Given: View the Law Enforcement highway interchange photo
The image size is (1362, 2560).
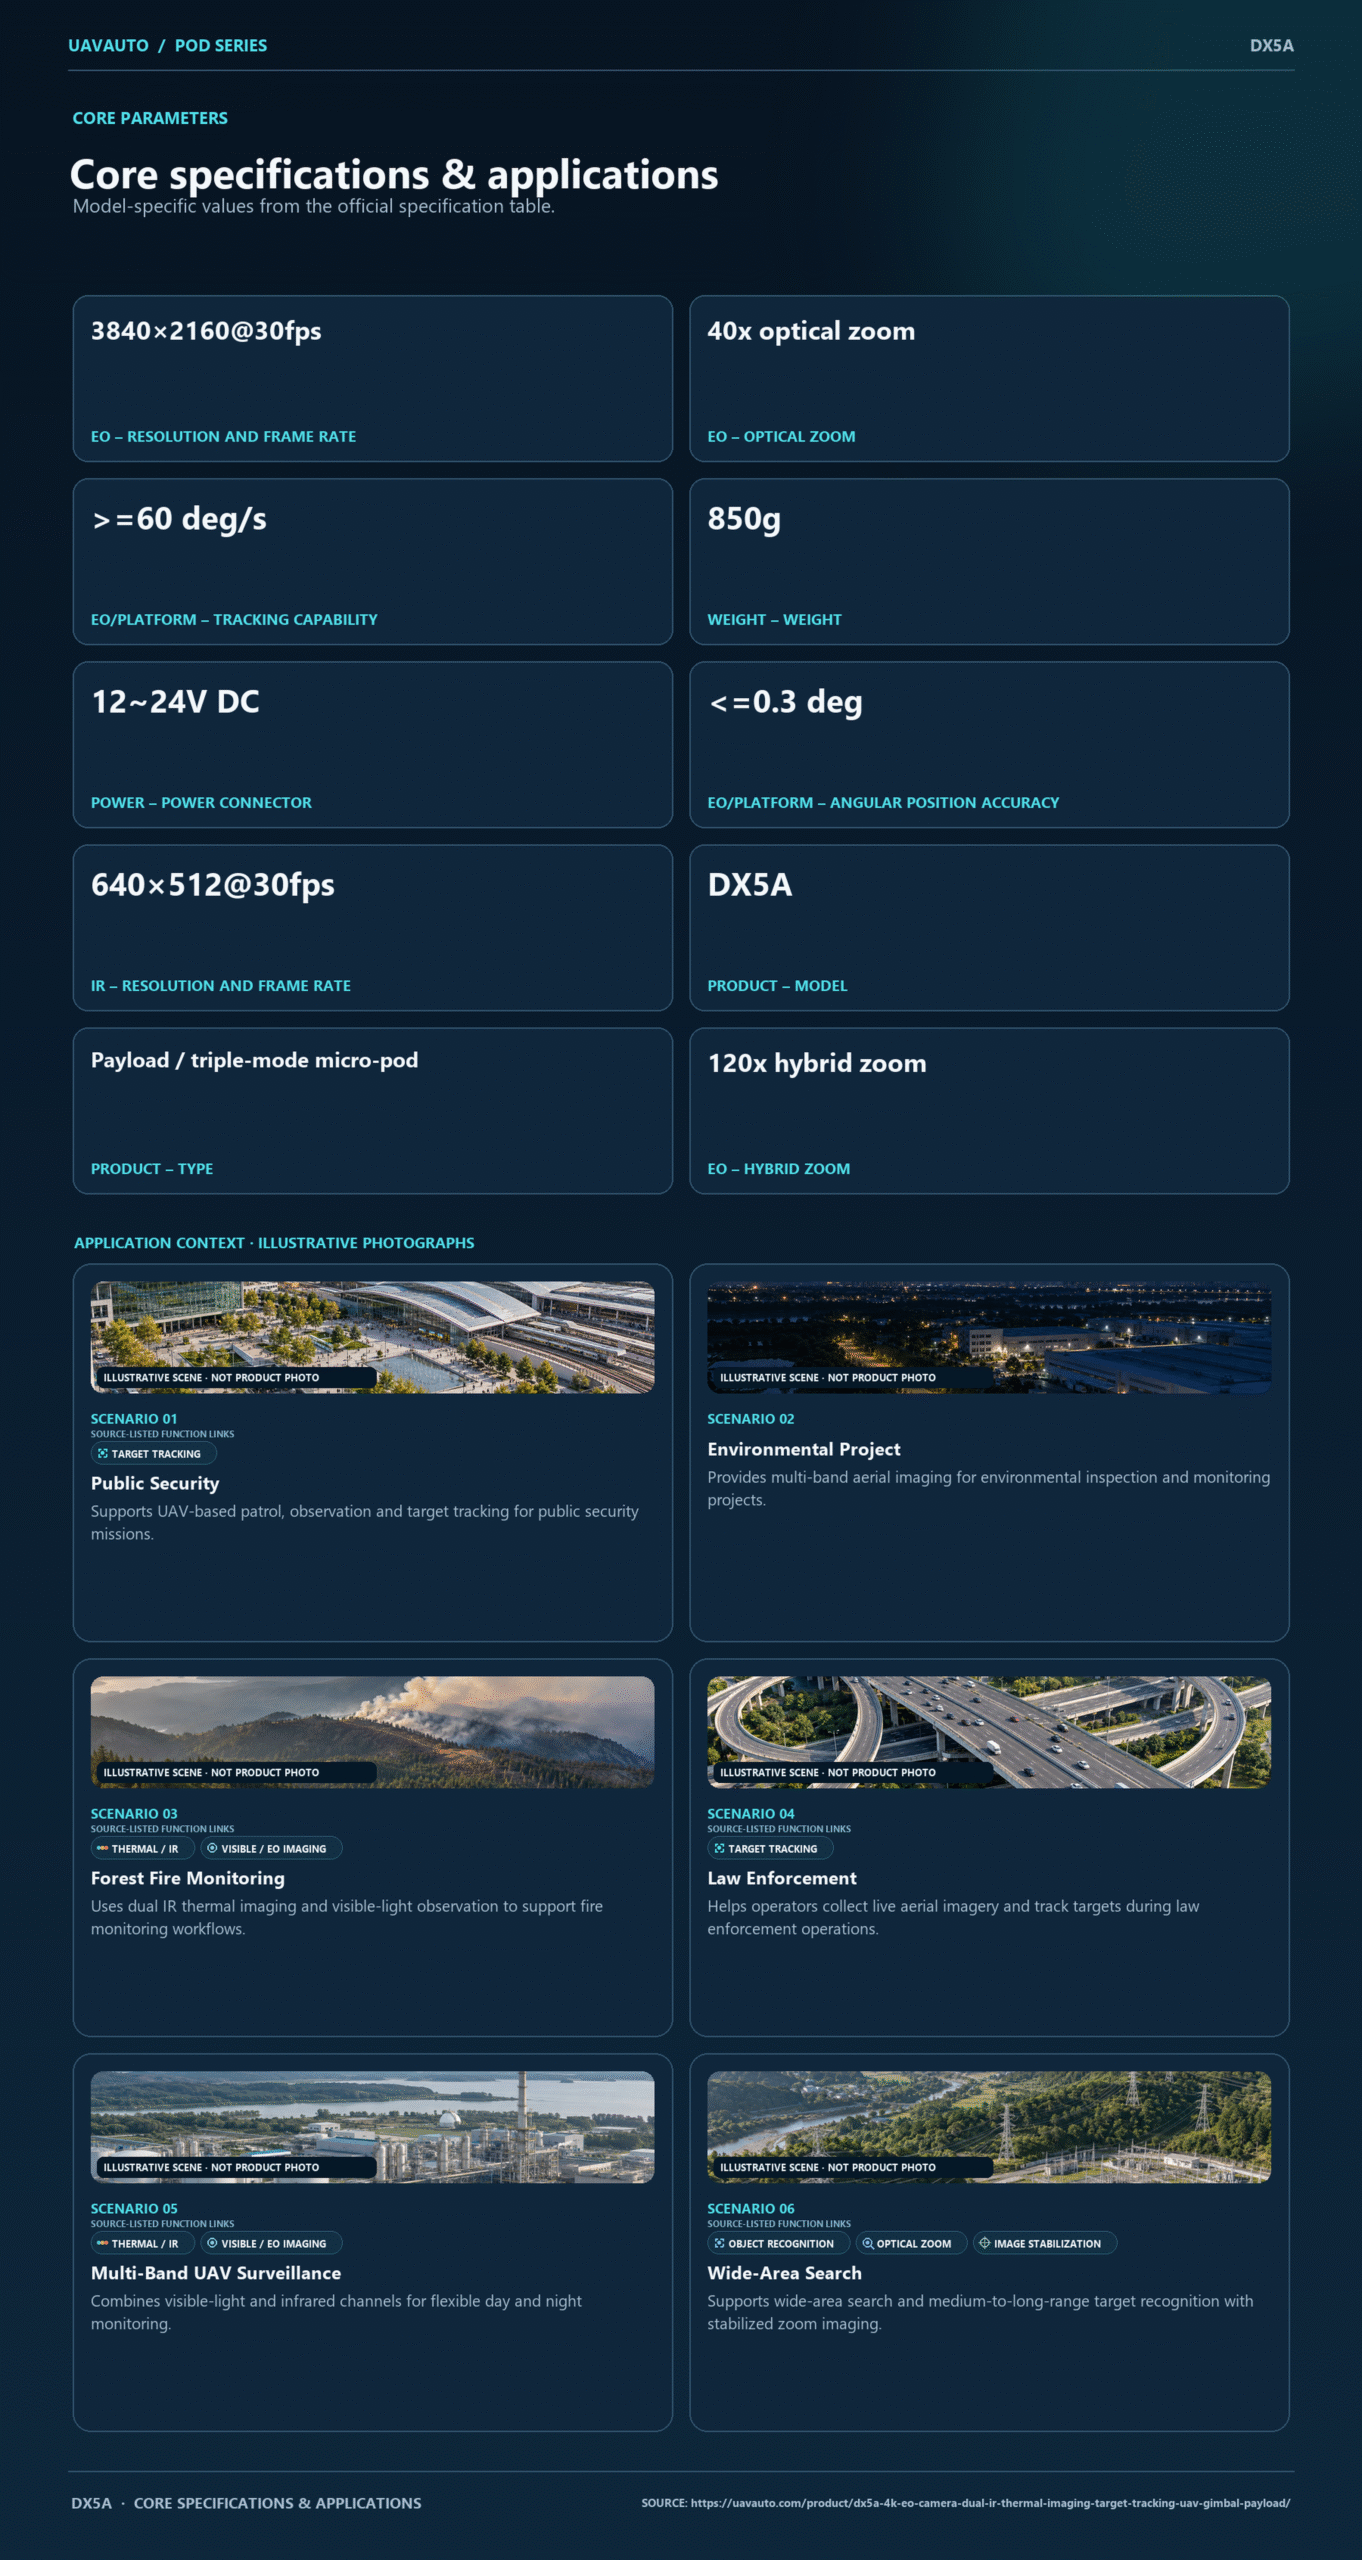Looking at the screenshot, I should coord(989,1732).
